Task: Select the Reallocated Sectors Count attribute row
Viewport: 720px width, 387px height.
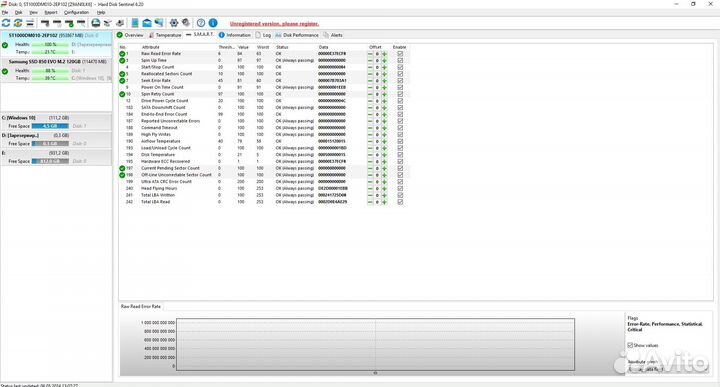Action: point(264,74)
